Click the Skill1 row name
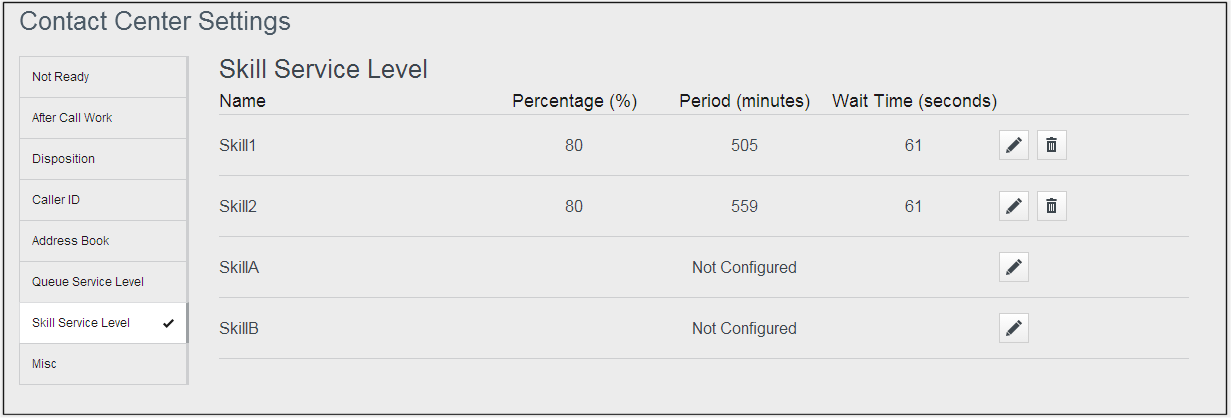Viewport: 1231px width, 418px height. coord(238,146)
